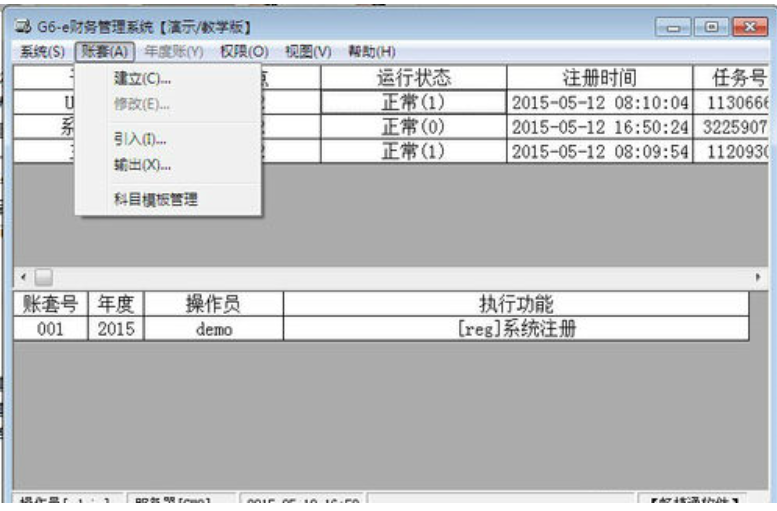Image resolution: width=777 pixels, height=511 pixels.
Task: Click the 账套号 column header
Action: 51,304
